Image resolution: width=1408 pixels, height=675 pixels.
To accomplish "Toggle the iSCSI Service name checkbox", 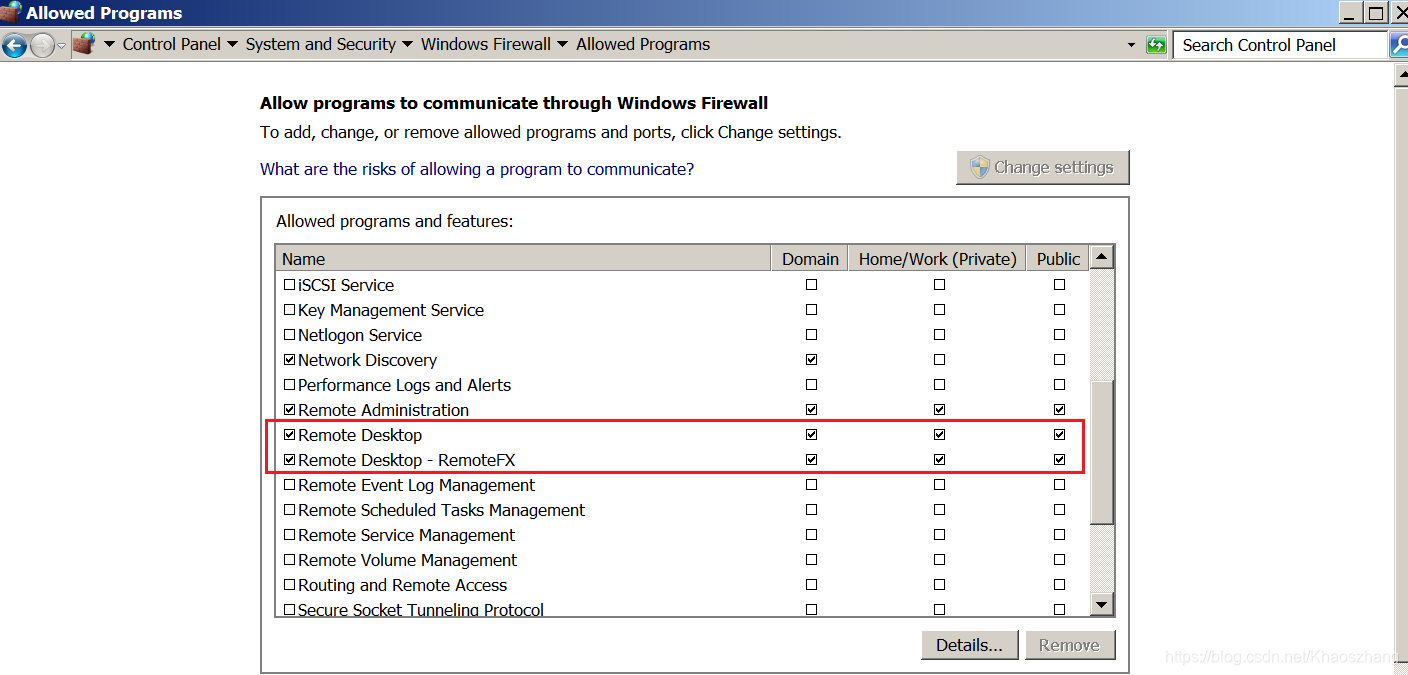I will point(290,285).
